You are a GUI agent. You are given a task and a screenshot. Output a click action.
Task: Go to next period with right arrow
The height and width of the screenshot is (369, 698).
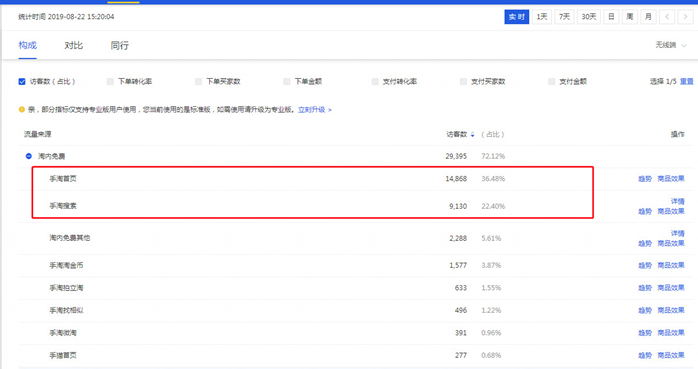[686, 17]
